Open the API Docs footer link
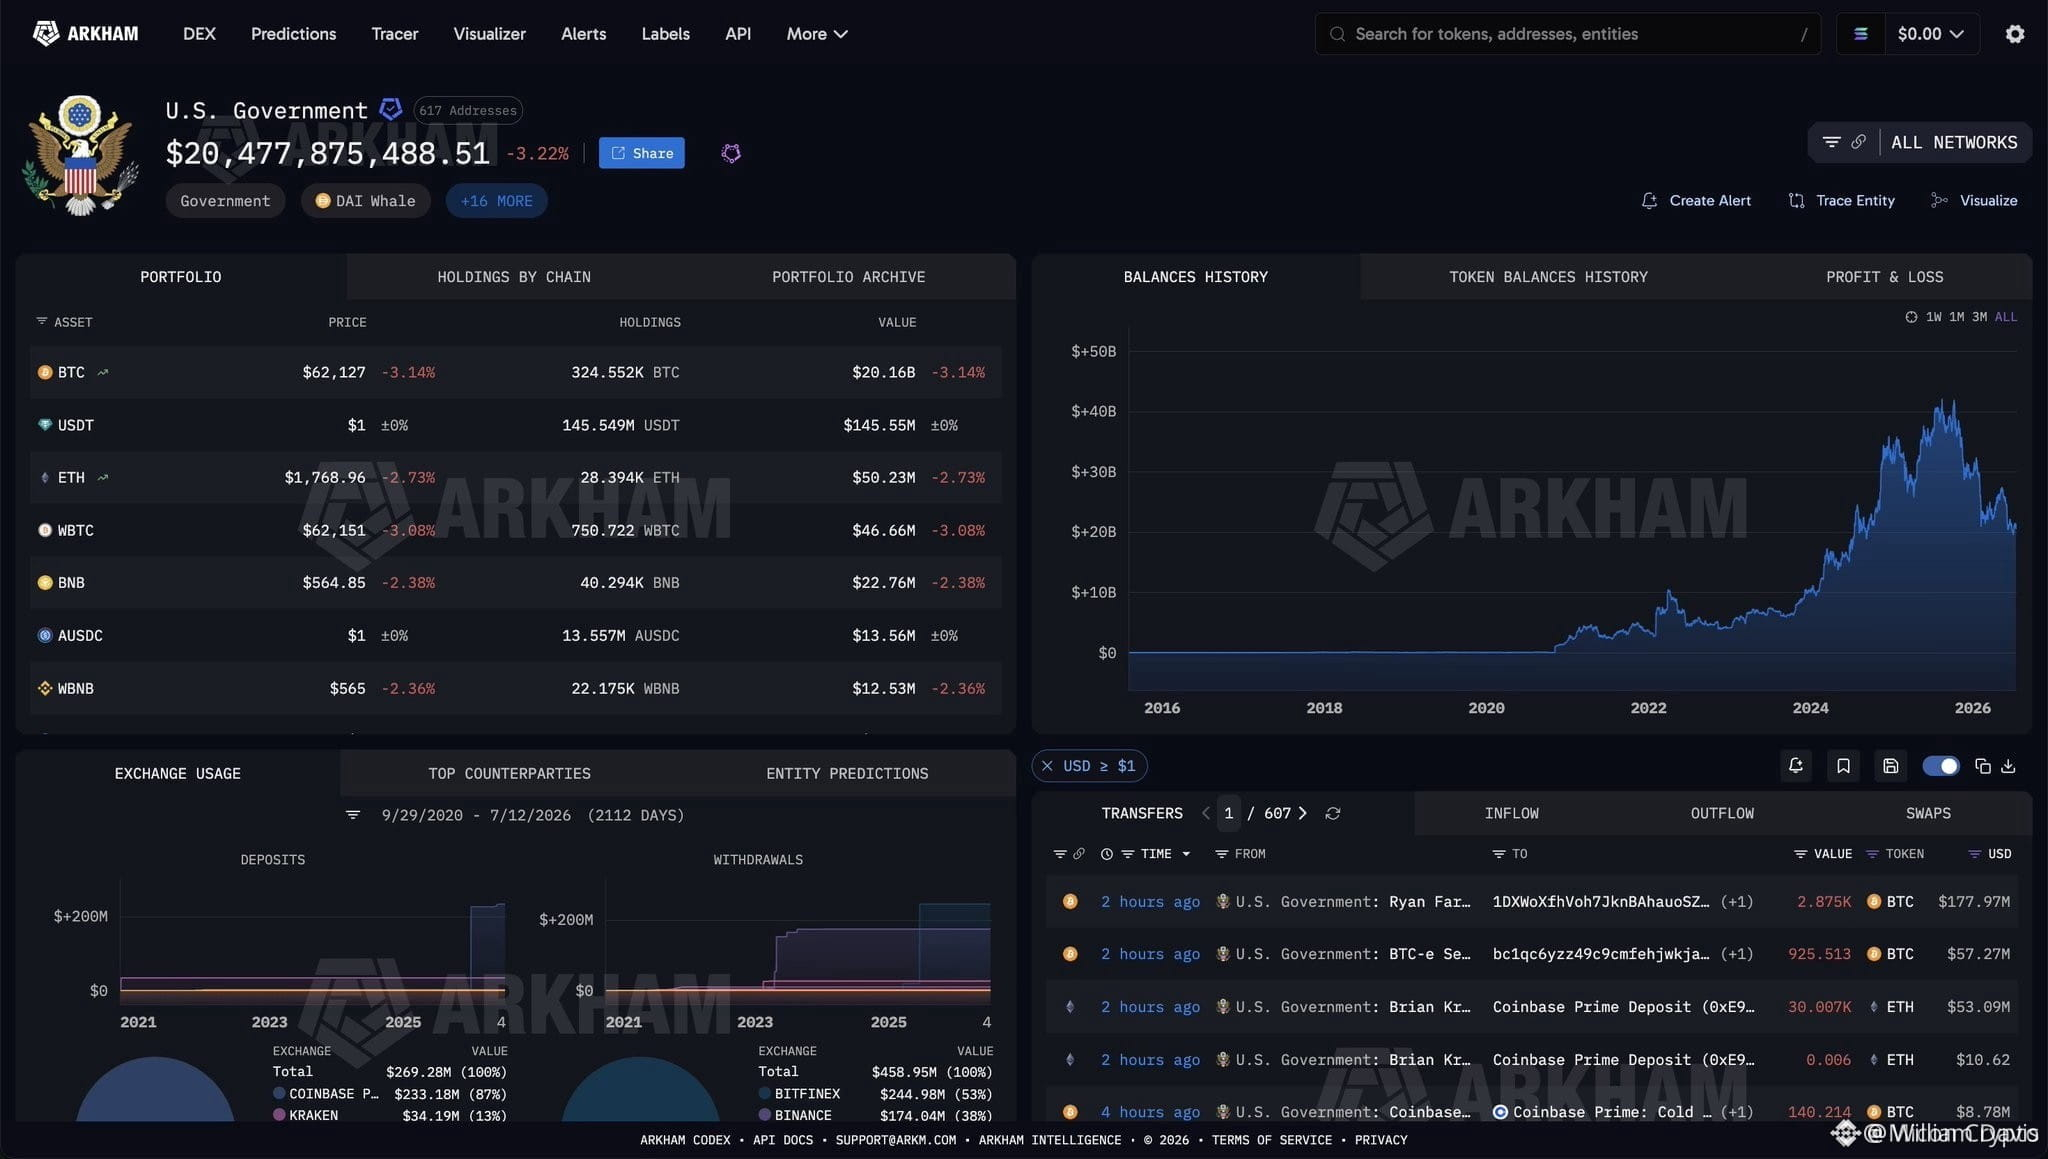The height and width of the screenshot is (1159, 2048). pos(783,1140)
